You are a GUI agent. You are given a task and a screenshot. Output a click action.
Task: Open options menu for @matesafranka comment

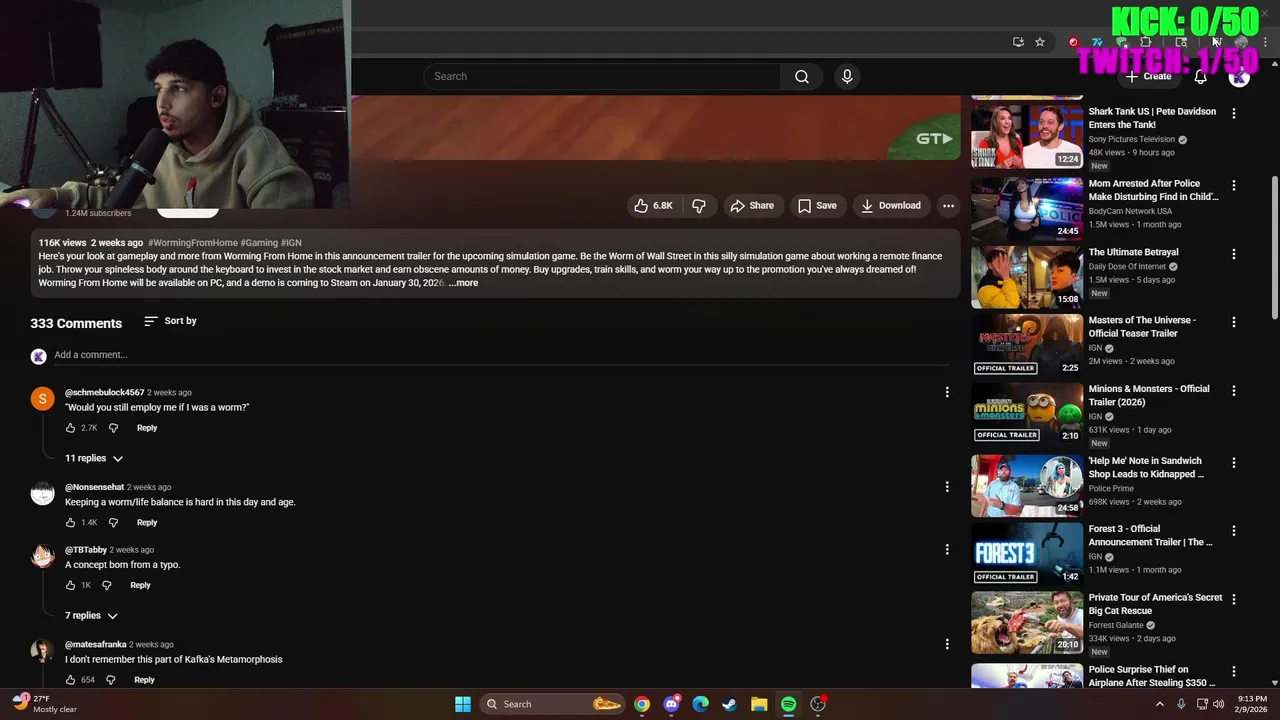click(947, 644)
